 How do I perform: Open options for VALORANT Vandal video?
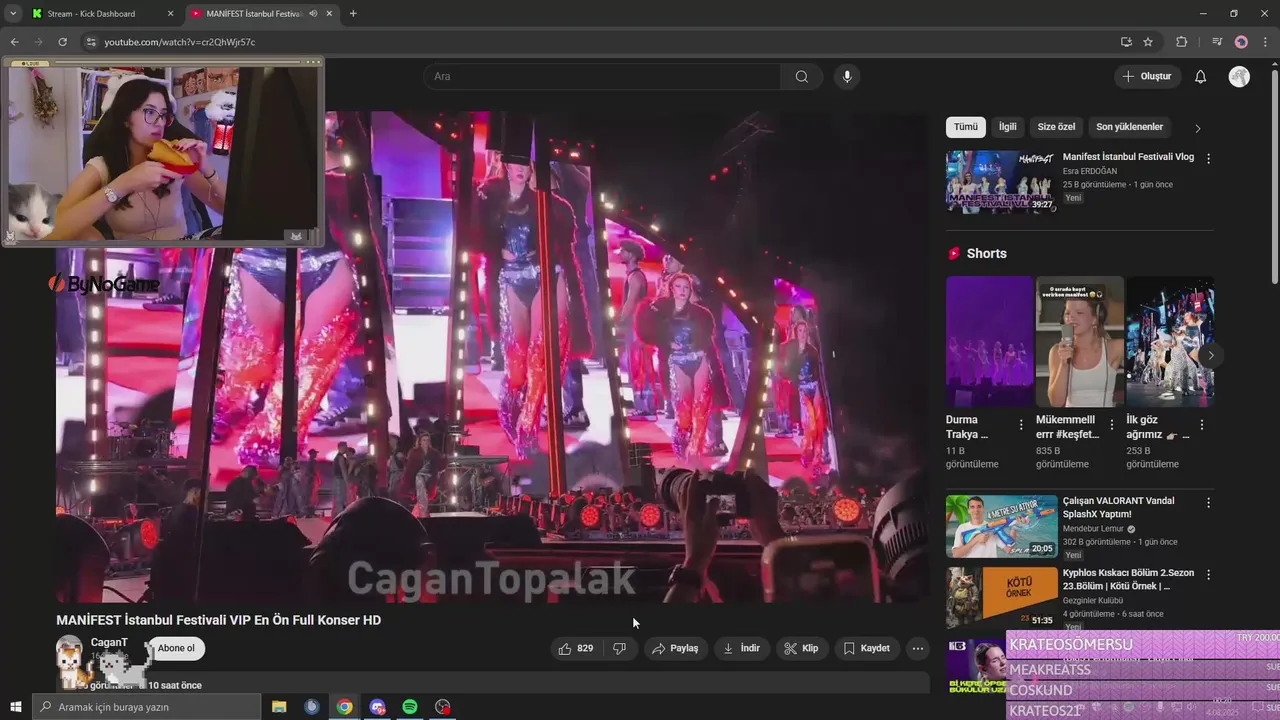coord(1208,502)
